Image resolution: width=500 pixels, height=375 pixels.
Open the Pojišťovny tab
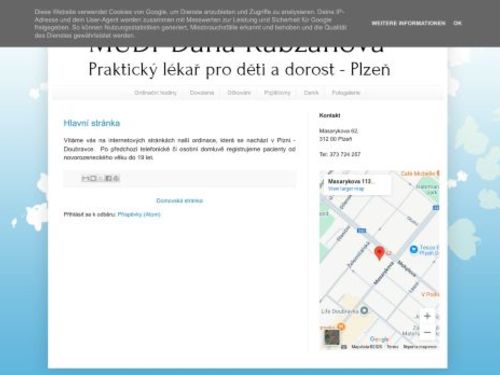click(x=277, y=93)
